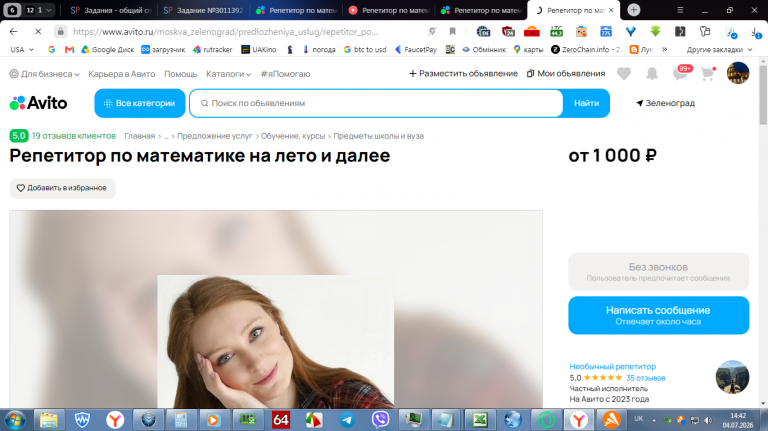Click Написать сообщение button
The height and width of the screenshot is (431, 768).
(658, 315)
